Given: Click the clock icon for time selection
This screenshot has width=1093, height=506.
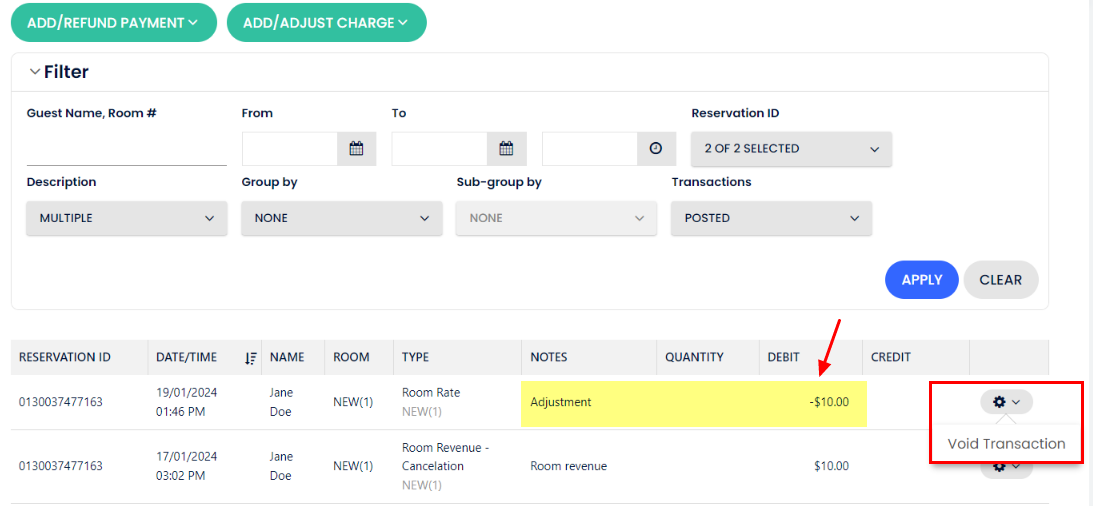Looking at the screenshot, I should point(655,149).
